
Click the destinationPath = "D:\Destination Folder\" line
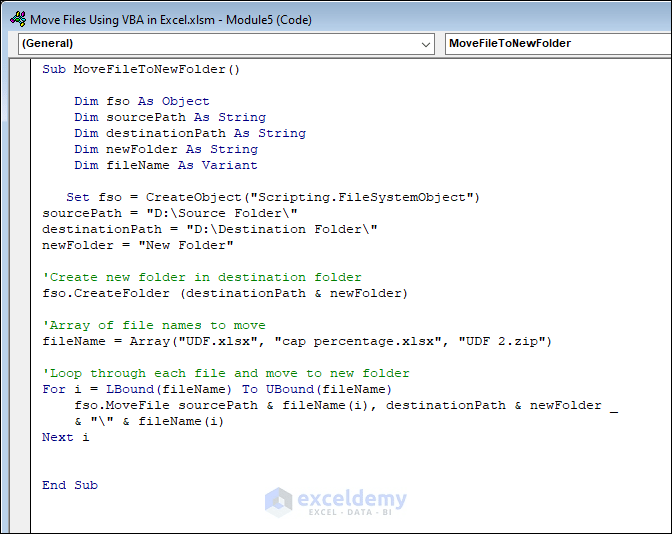[210, 229]
